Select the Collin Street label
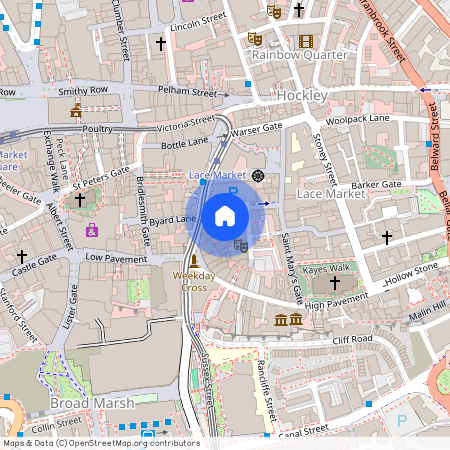Viewport: 450px width, 450px height. 56,425
